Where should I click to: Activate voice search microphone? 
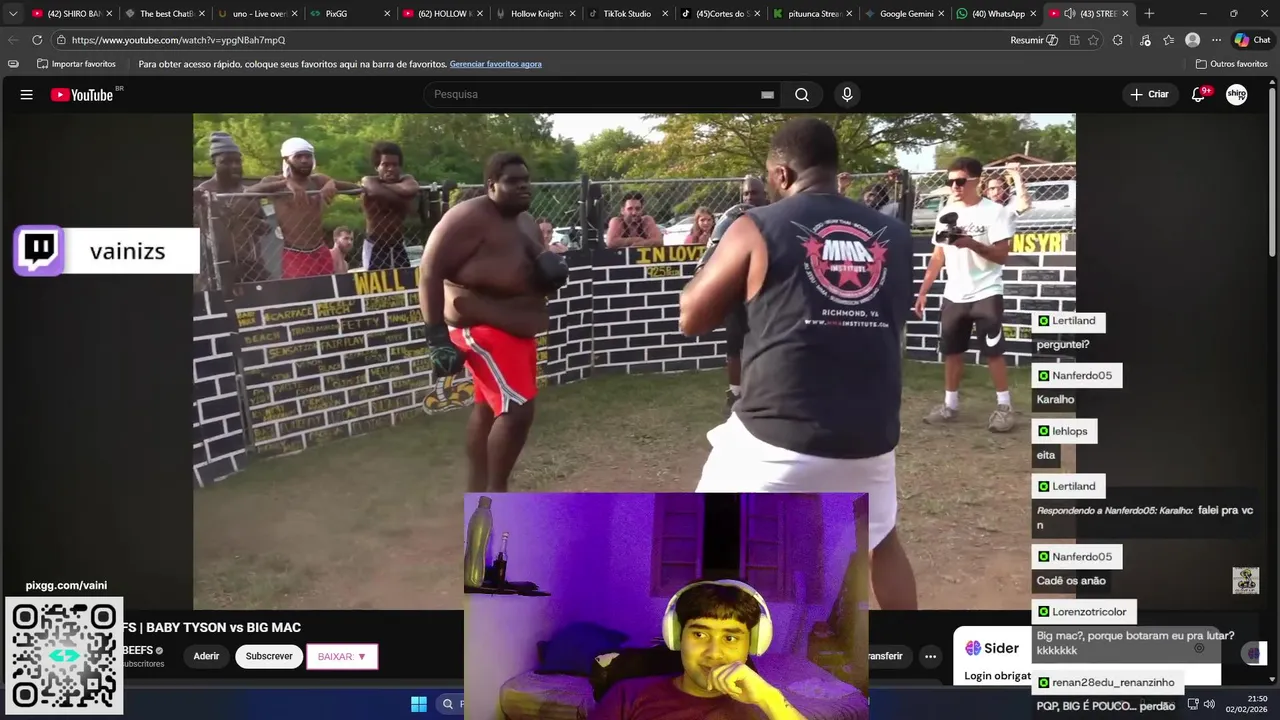847,95
